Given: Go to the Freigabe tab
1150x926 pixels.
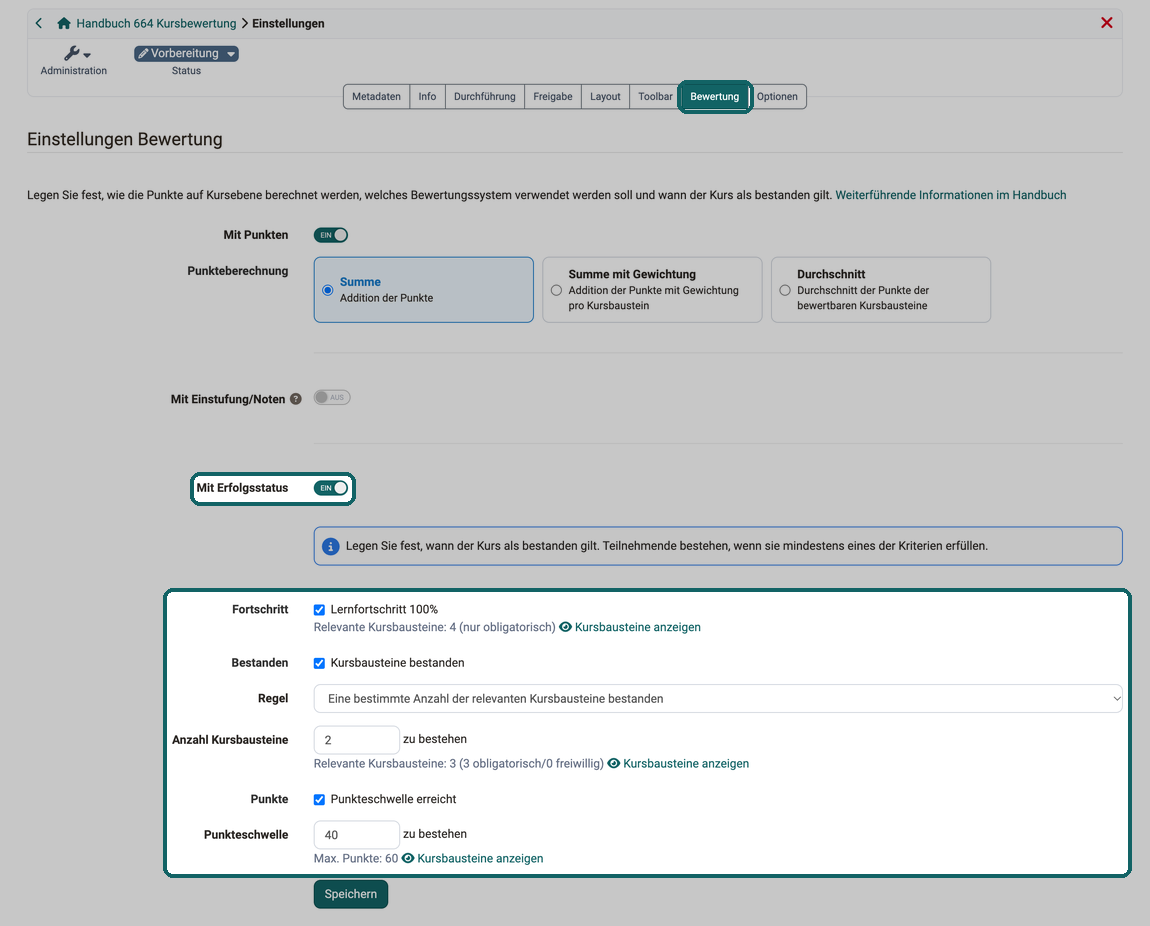Looking at the screenshot, I should click(552, 97).
